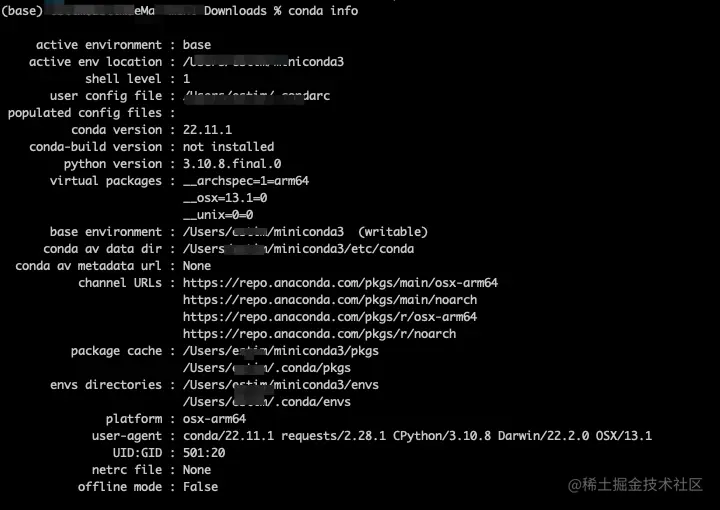Open the pkgs/main/osx-arm64 channel URL
The width and height of the screenshot is (720, 510).
[x=340, y=283]
